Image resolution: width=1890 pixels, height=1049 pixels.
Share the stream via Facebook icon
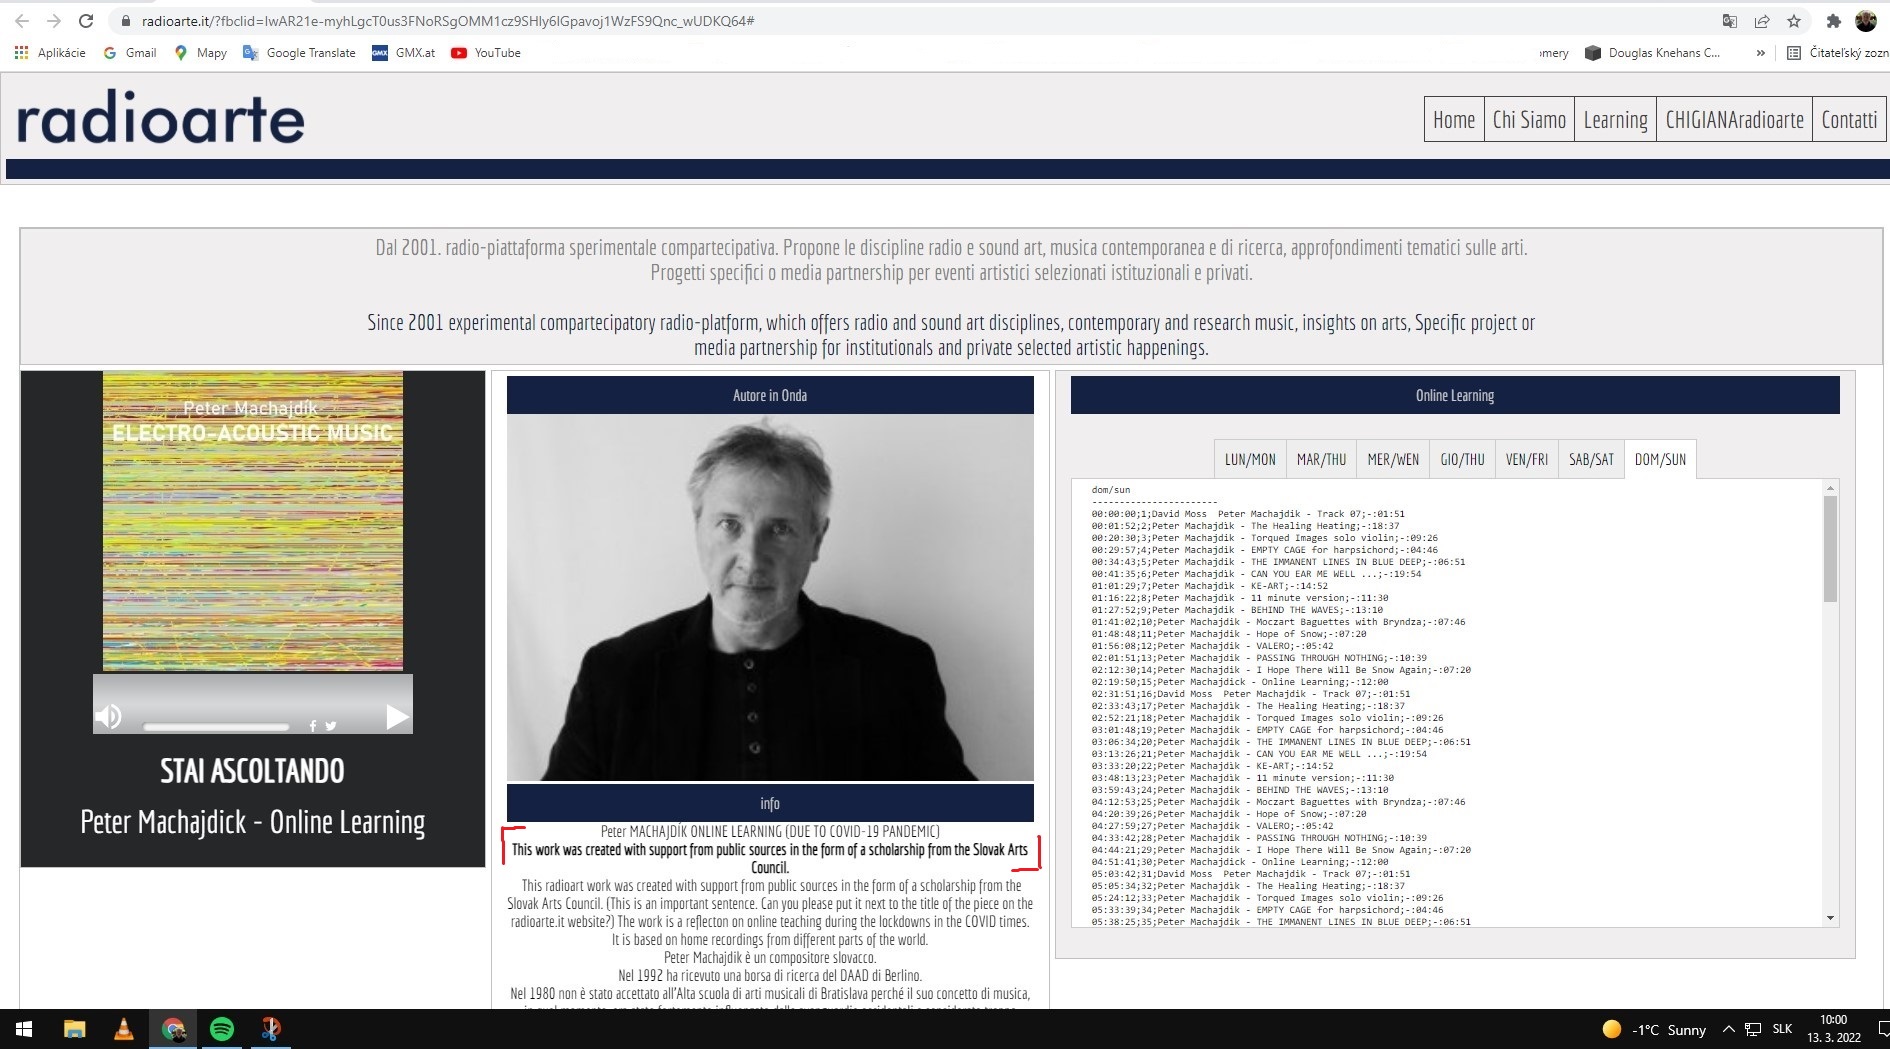click(313, 726)
